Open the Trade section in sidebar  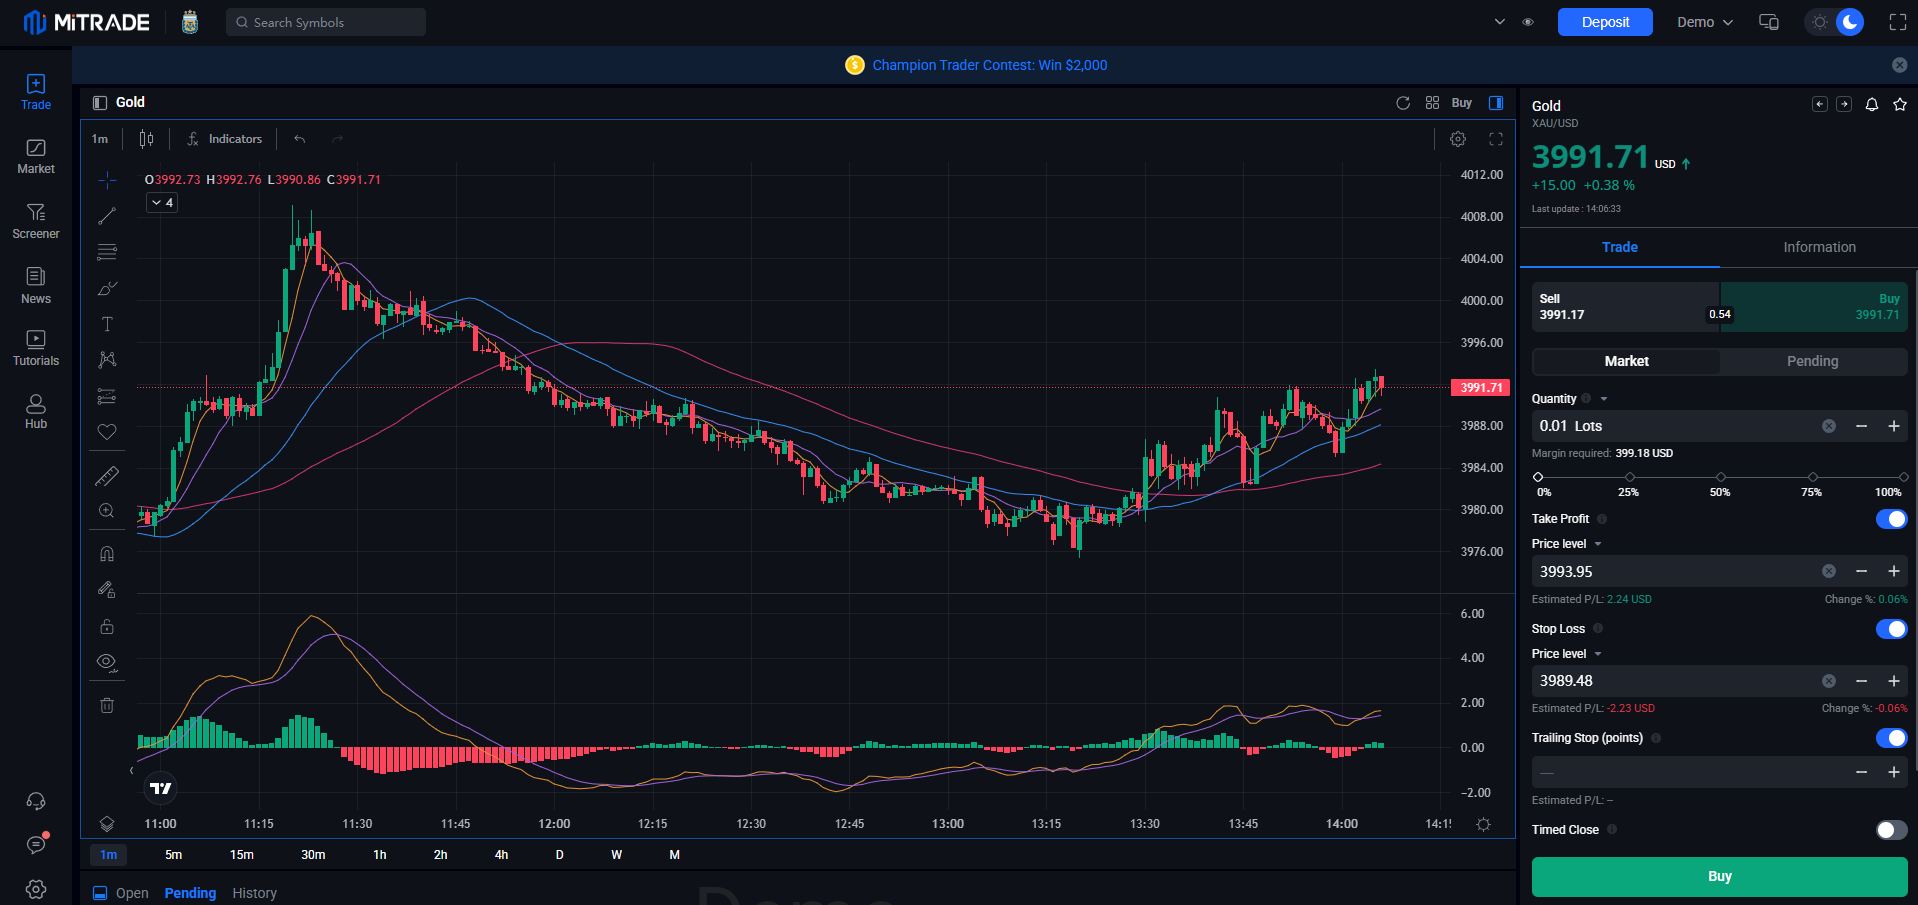[x=36, y=92]
